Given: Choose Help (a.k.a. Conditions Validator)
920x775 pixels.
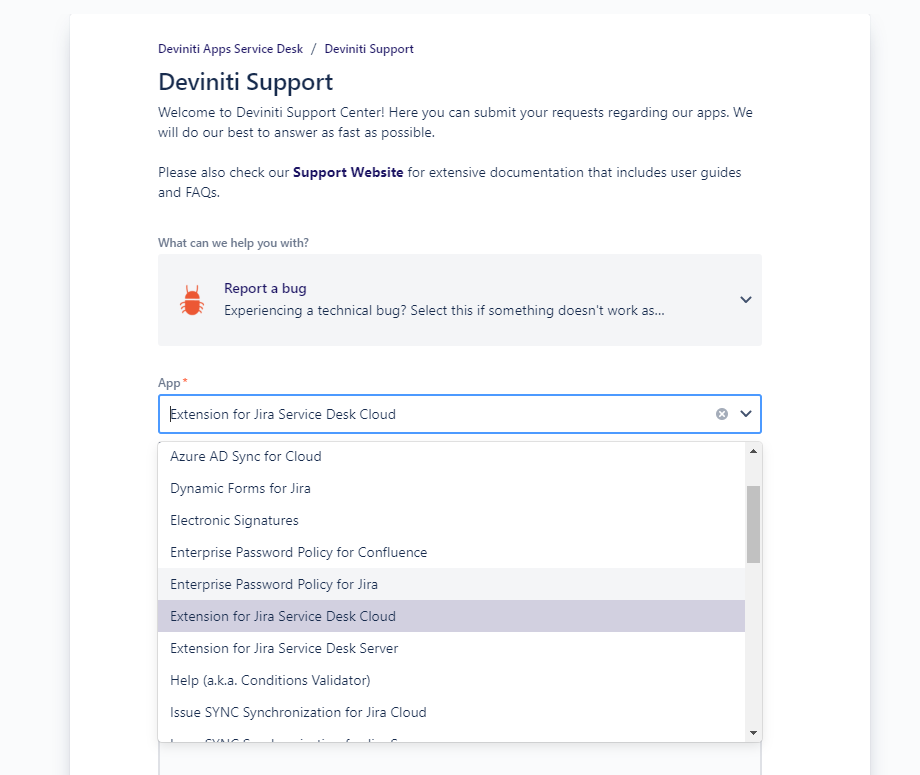Looking at the screenshot, I should 451,680.
